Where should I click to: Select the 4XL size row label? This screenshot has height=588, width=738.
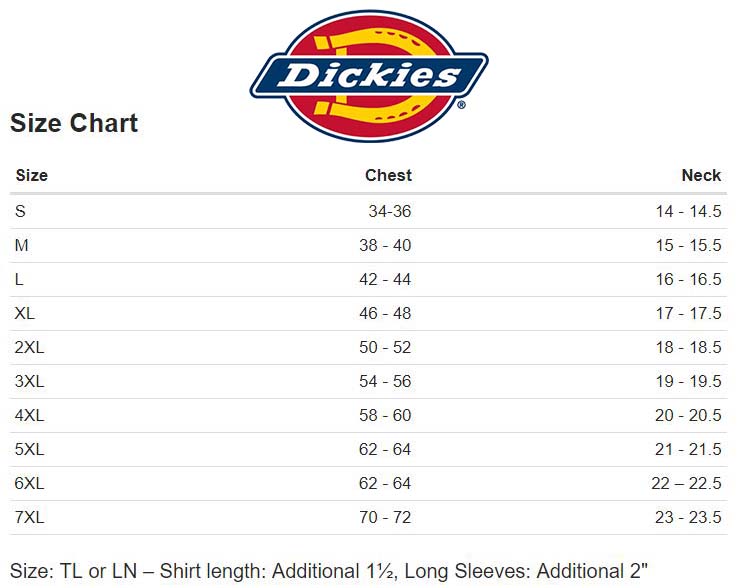pos(30,415)
